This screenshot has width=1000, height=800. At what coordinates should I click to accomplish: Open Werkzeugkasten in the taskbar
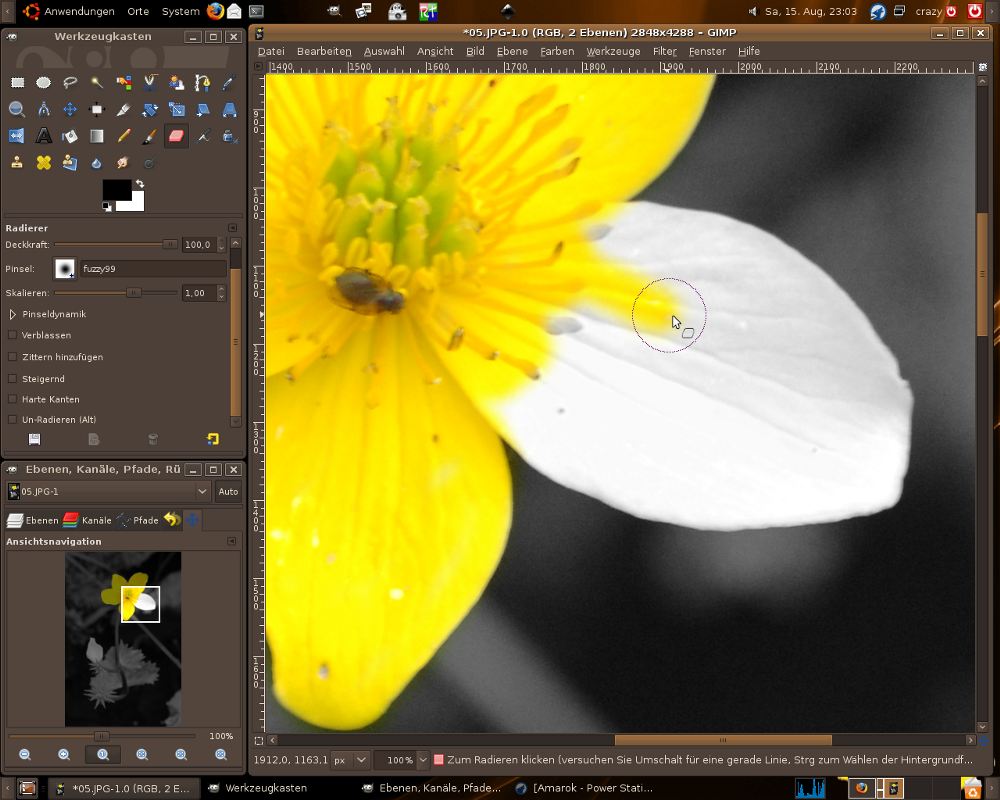pyautogui.click(x=258, y=788)
